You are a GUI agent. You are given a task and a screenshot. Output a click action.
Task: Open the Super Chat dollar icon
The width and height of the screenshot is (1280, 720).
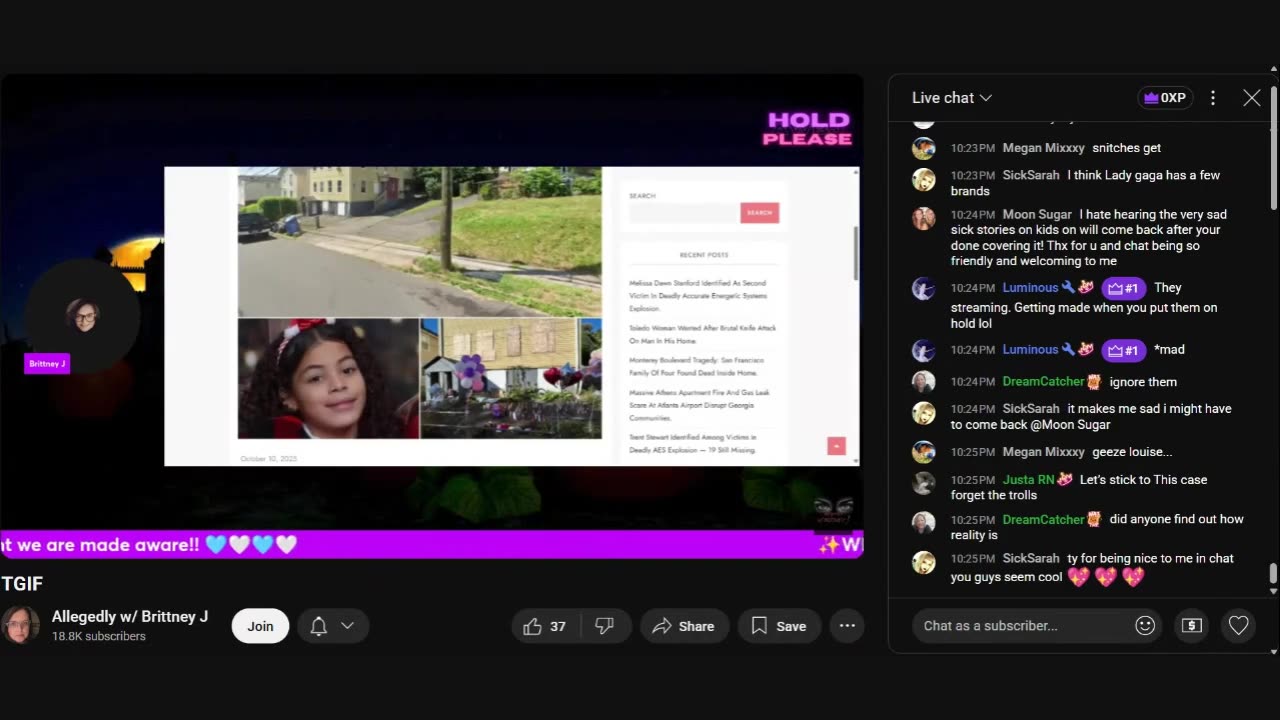(x=1191, y=625)
